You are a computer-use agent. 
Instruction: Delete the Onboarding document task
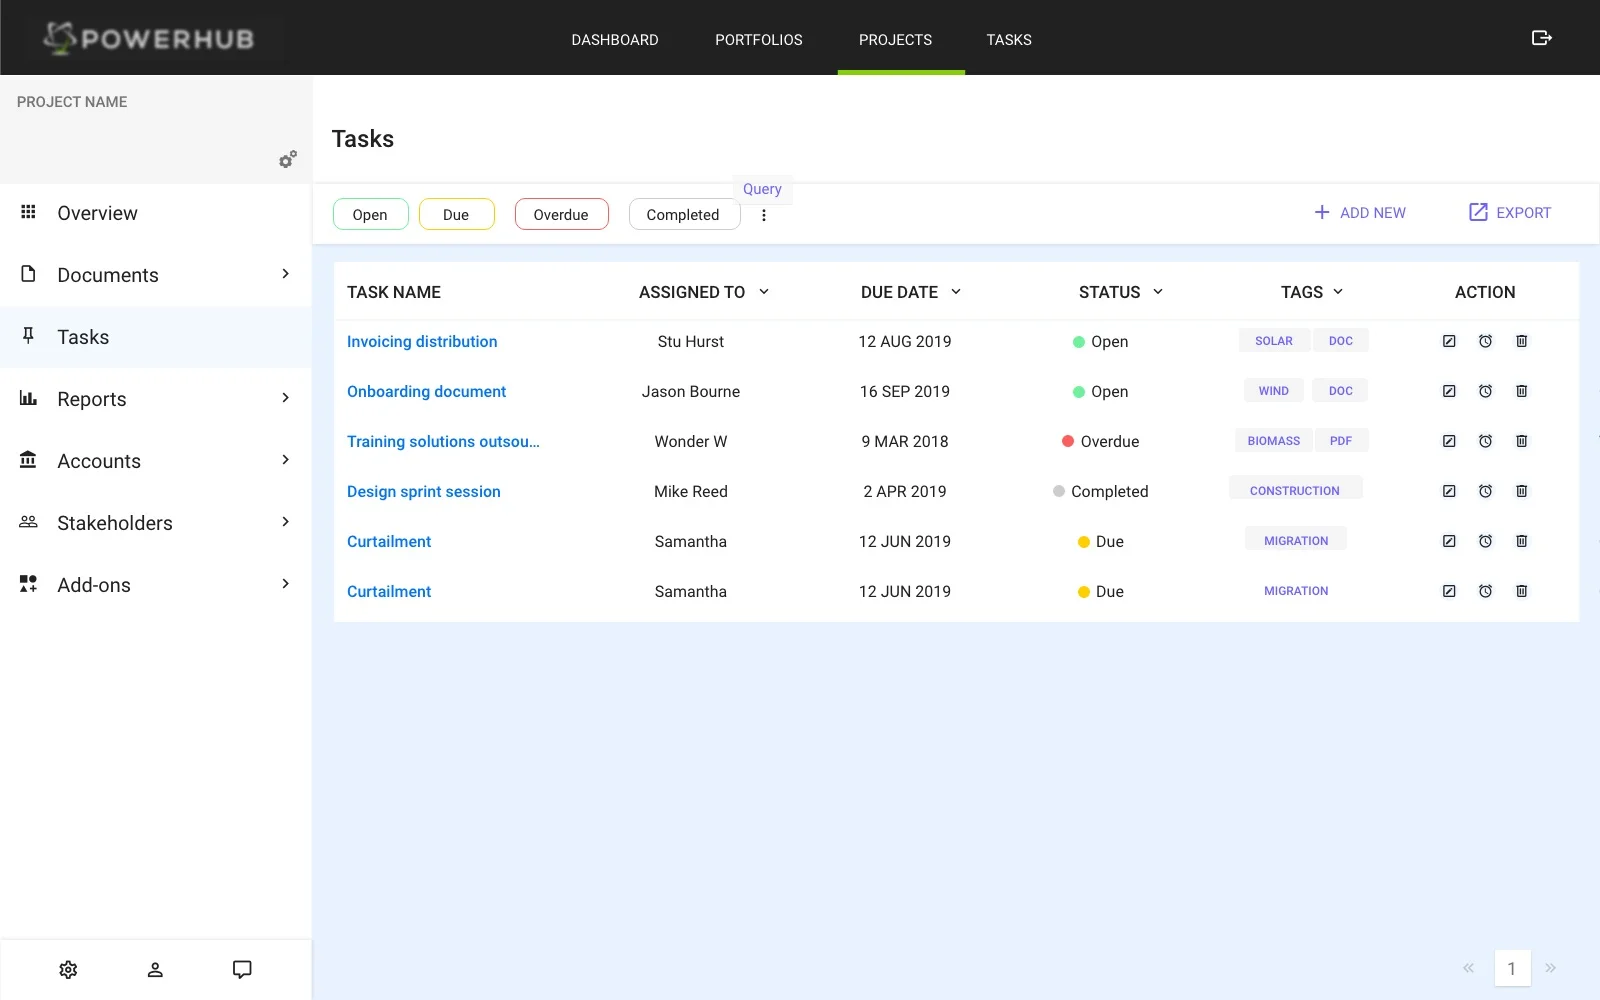coord(1521,391)
